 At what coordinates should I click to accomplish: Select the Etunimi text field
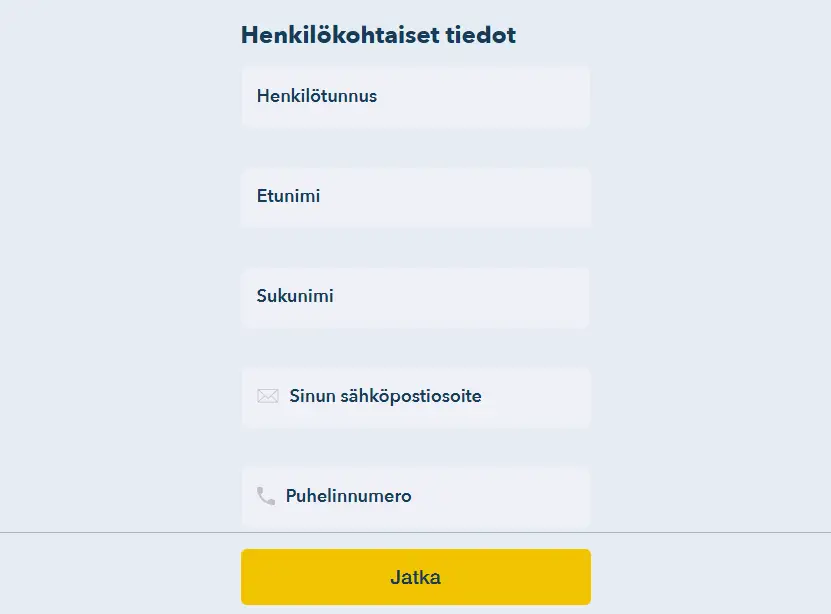415,197
